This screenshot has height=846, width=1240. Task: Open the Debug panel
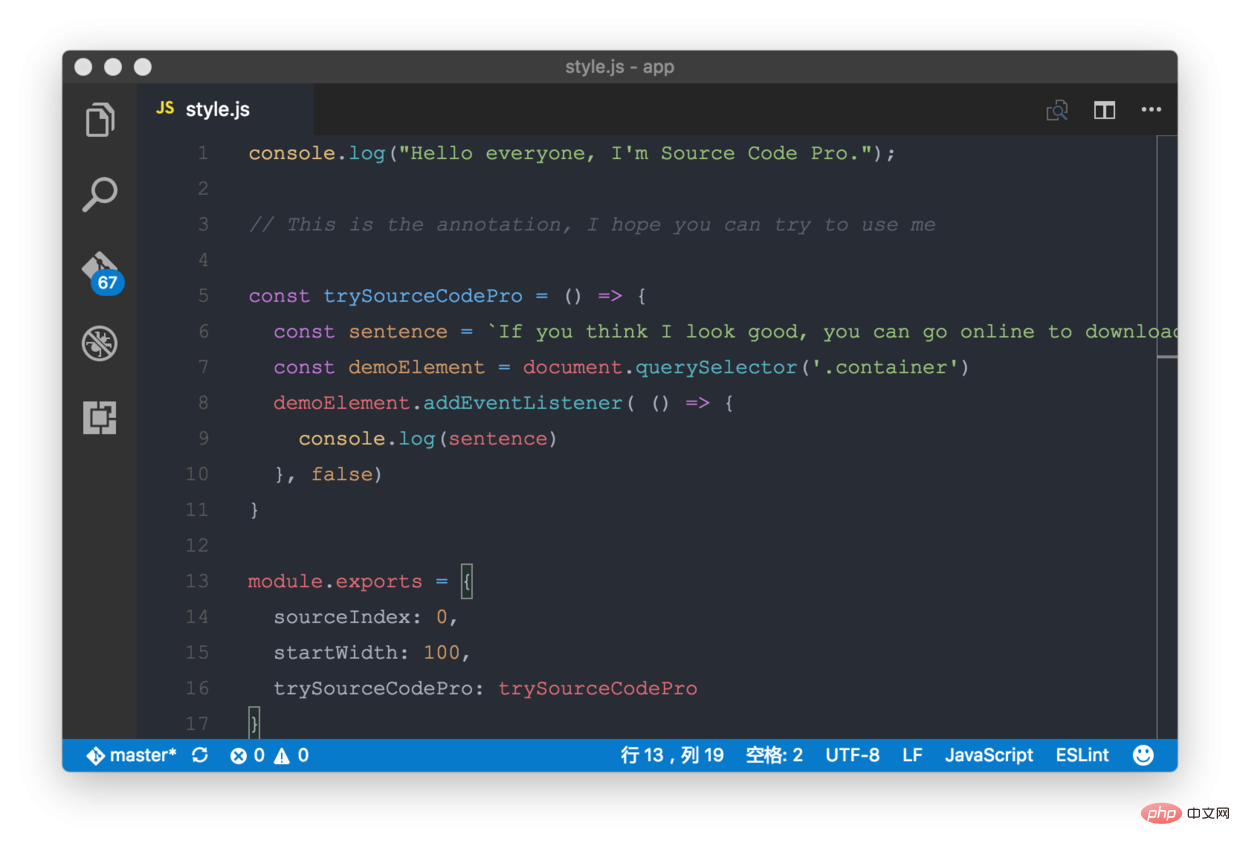click(x=99, y=344)
